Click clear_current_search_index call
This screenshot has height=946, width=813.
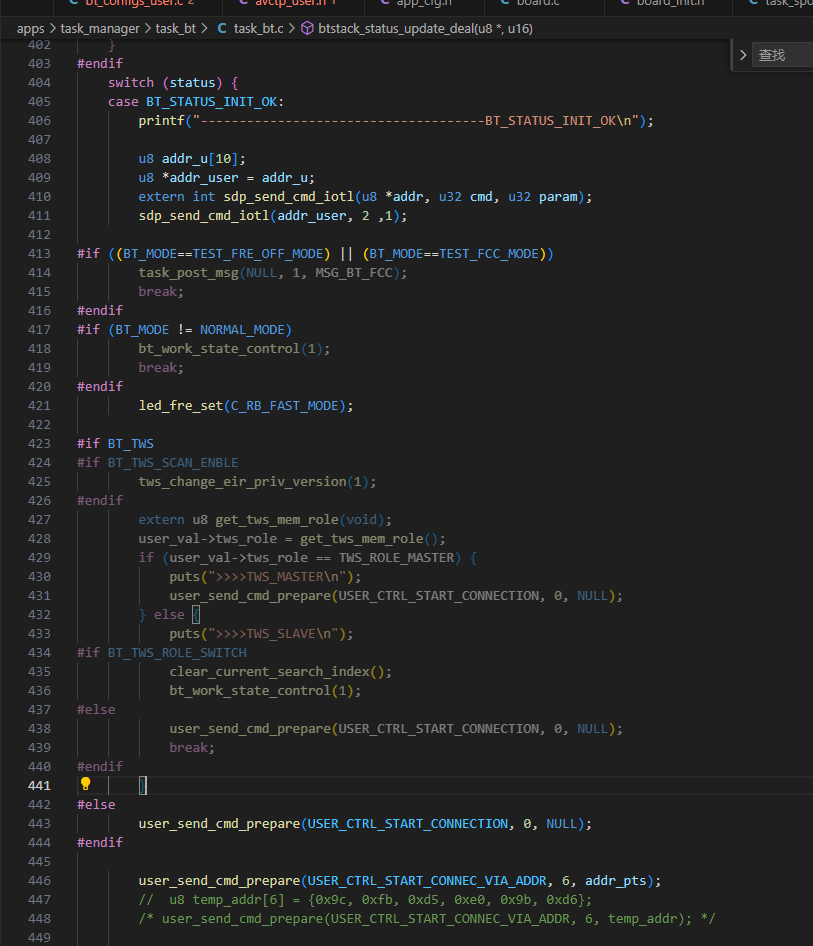tap(270, 671)
